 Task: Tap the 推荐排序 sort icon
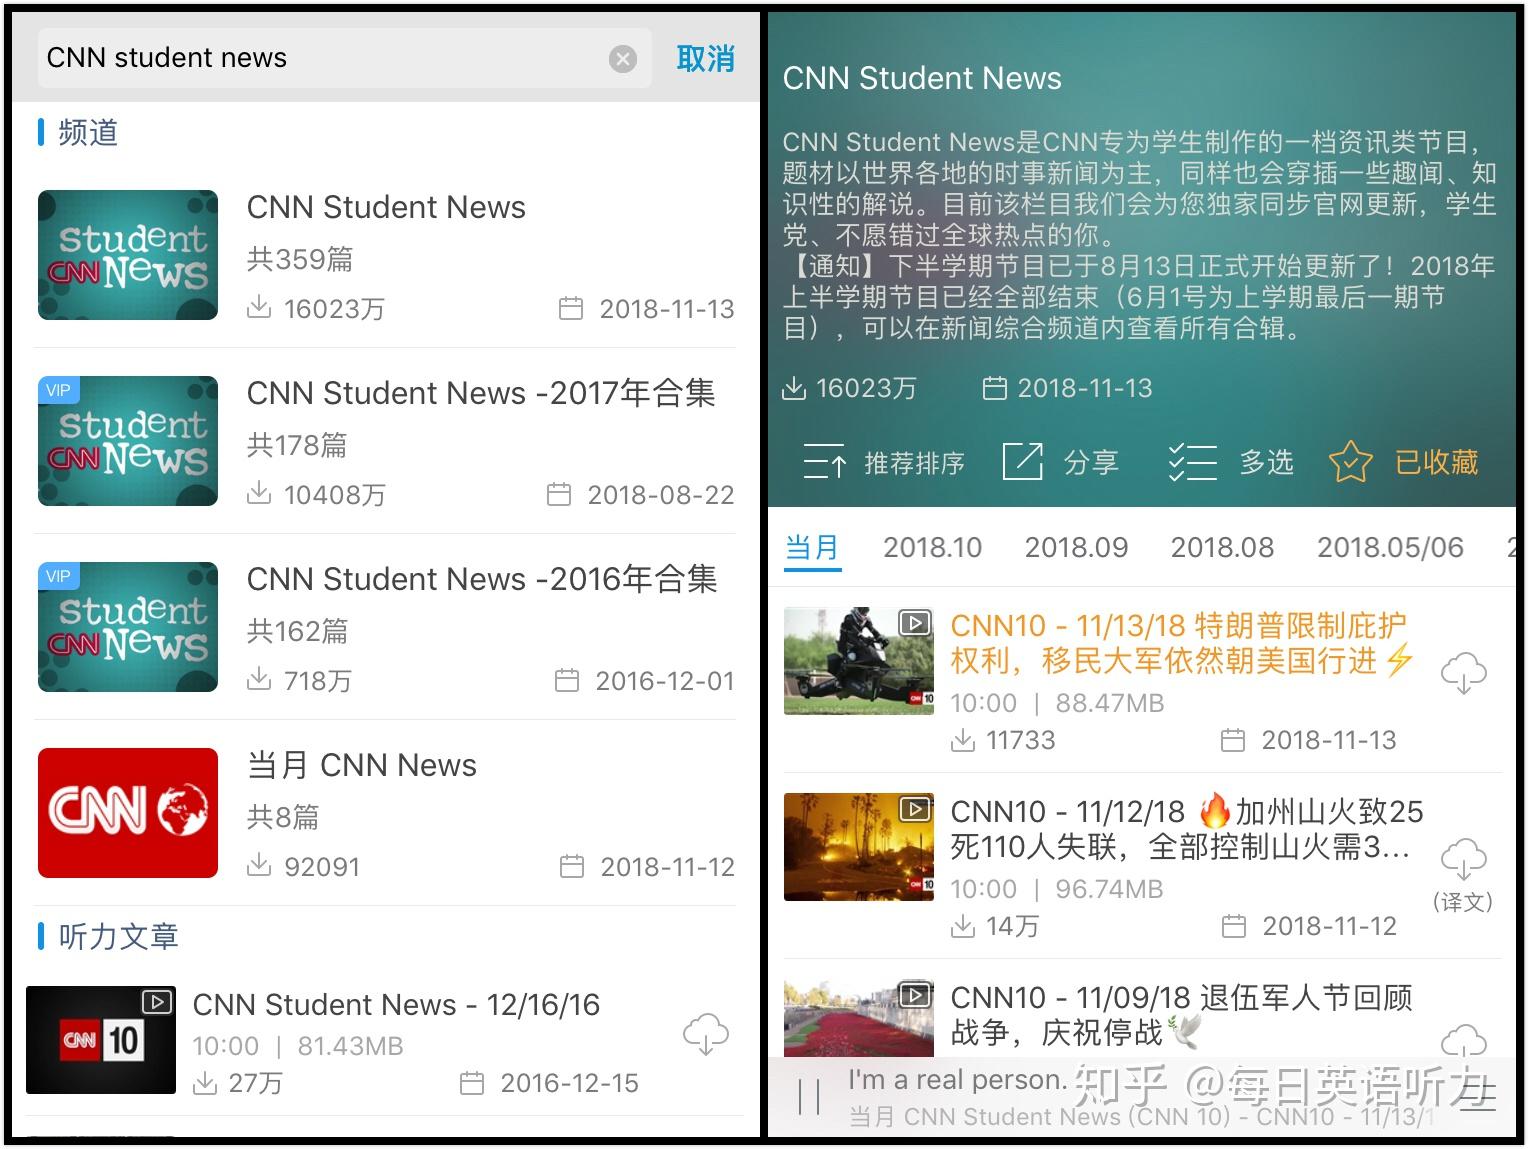[x=825, y=462]
